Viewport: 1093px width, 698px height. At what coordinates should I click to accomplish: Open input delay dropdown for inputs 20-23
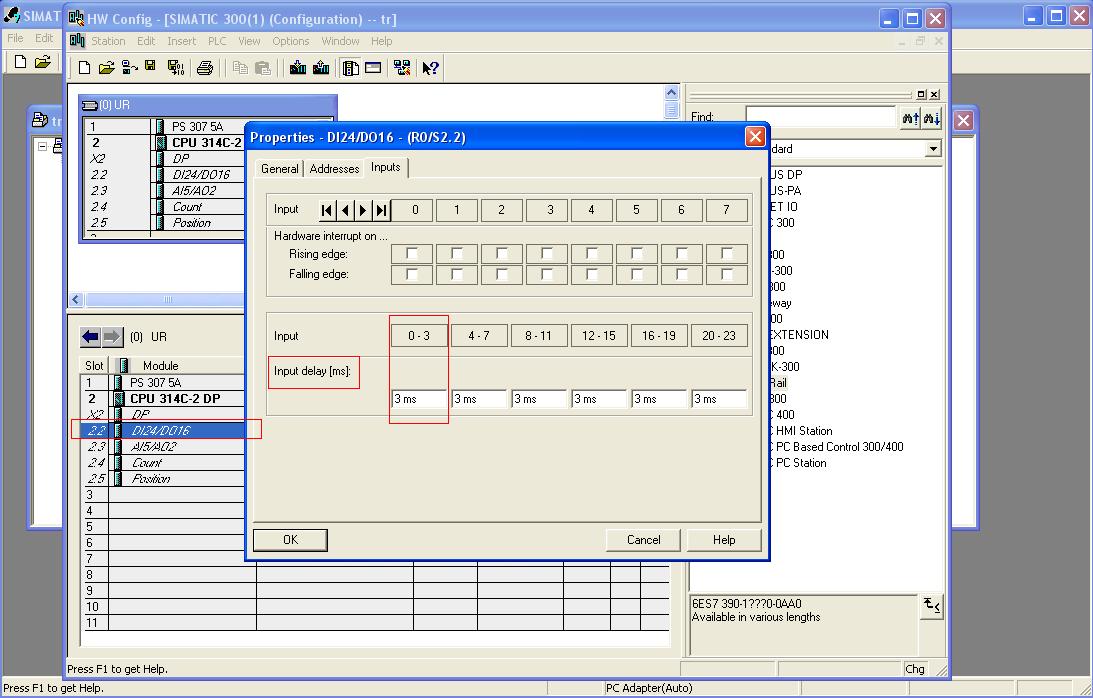coord(719,399)
